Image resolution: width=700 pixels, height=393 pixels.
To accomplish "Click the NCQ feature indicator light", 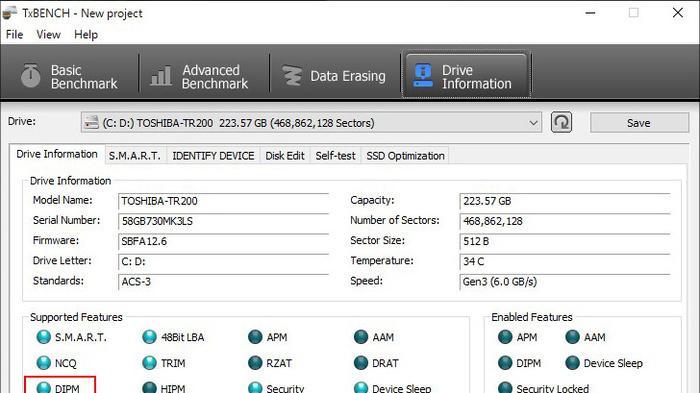I will tap(44, 363).
